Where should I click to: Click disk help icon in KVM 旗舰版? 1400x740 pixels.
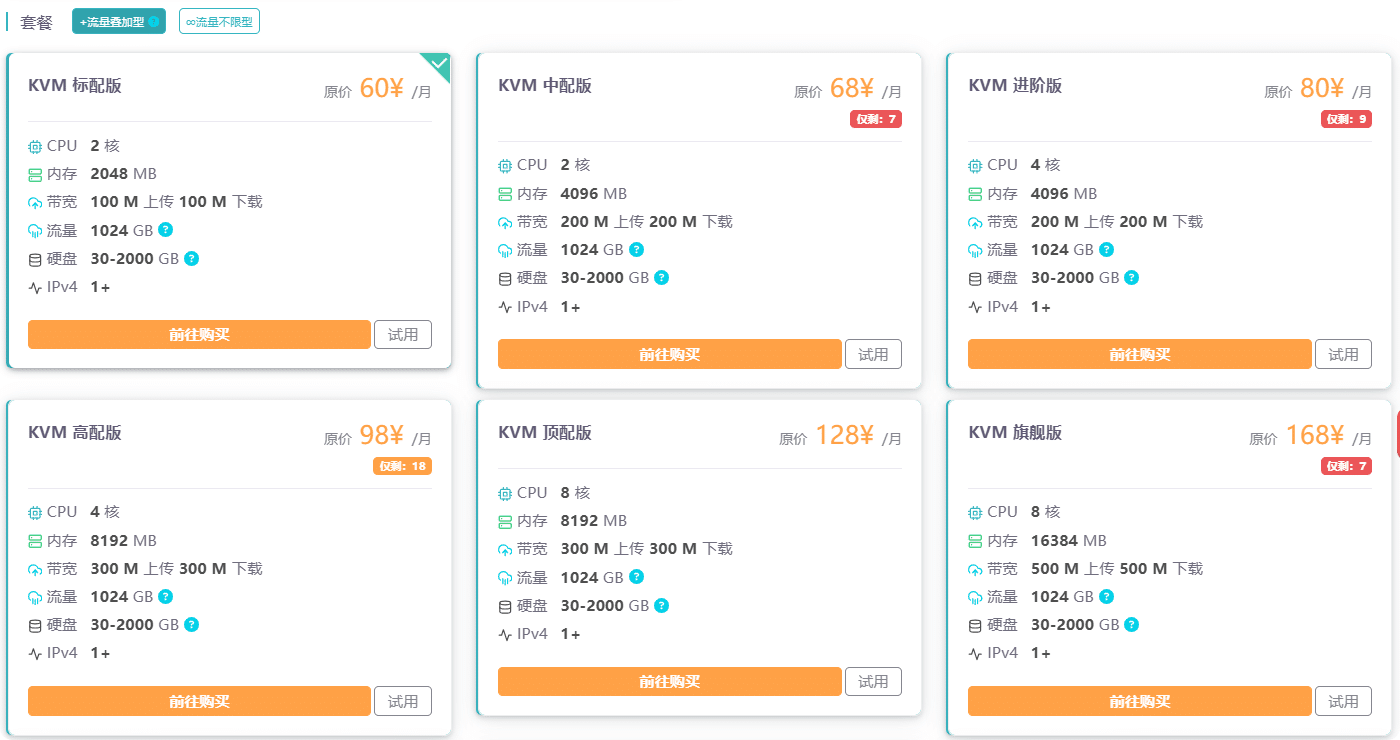(1131, 625)
